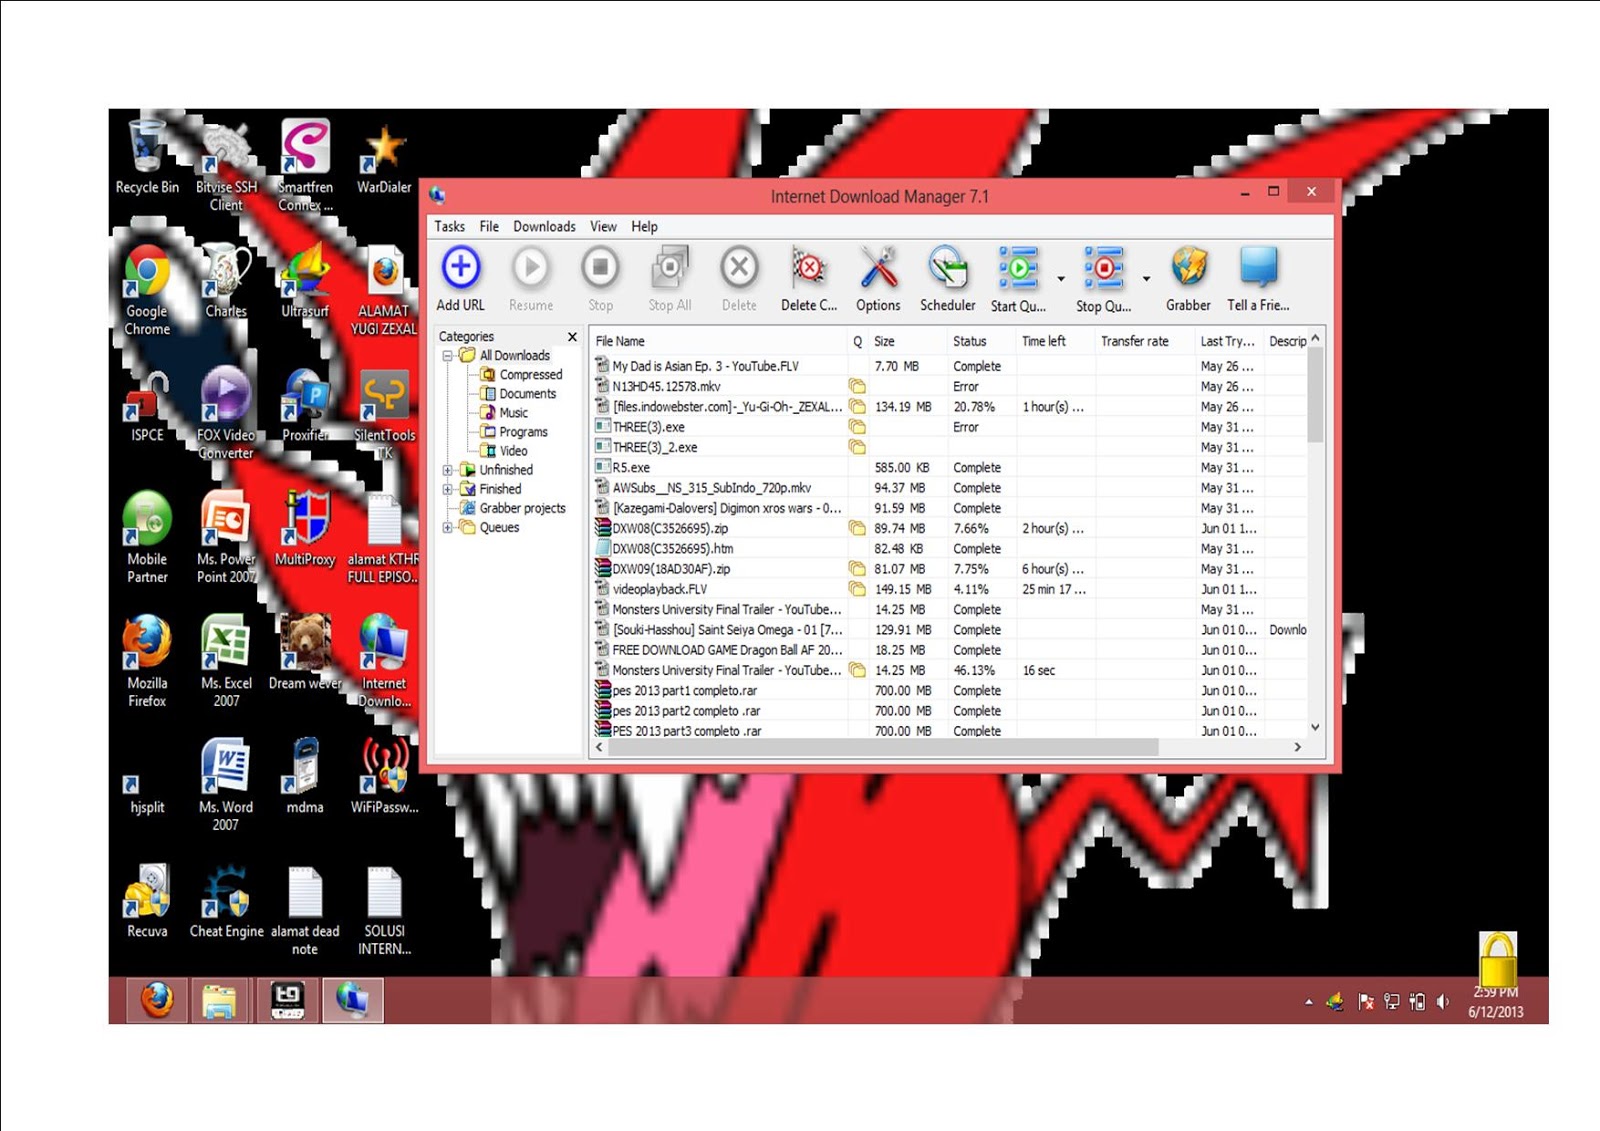This screenshot has width=1600, height=1131.
Task: Click the vertical scrollbar down arrow
Action: (1315, 728)
